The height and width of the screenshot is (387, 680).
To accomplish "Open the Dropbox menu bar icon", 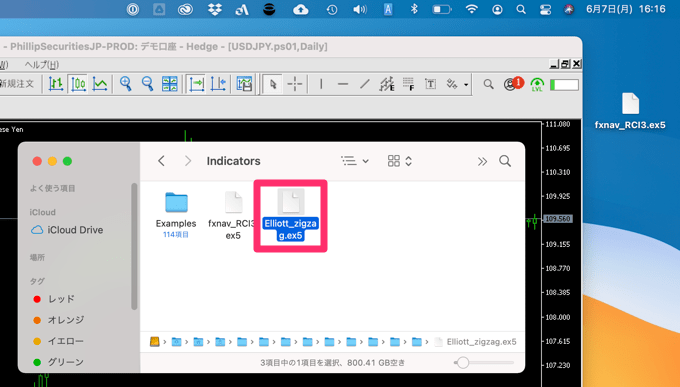I will (215, 9).
